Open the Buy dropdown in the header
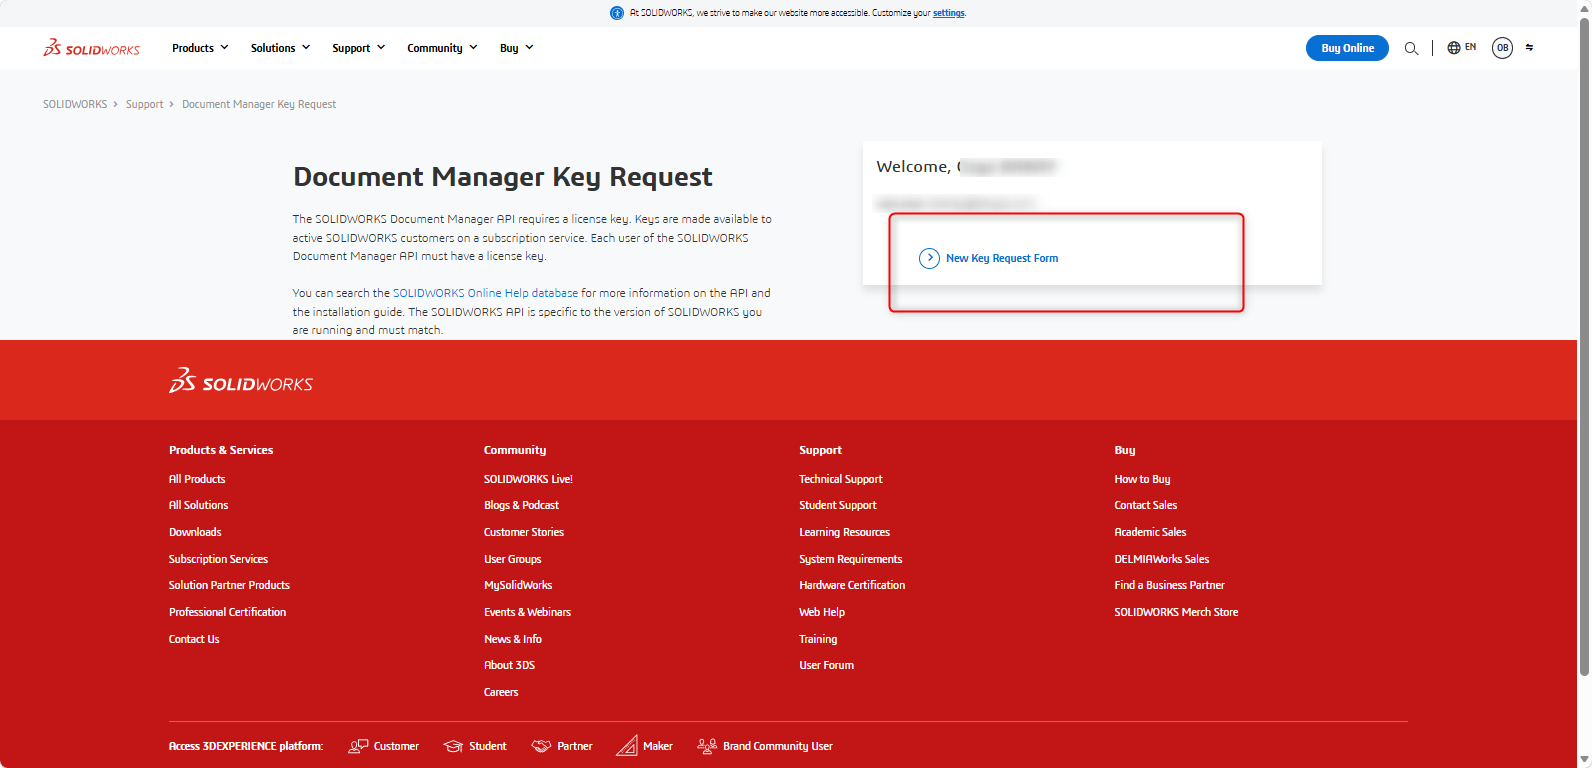The image size is (1592, 768). (516, 48)
